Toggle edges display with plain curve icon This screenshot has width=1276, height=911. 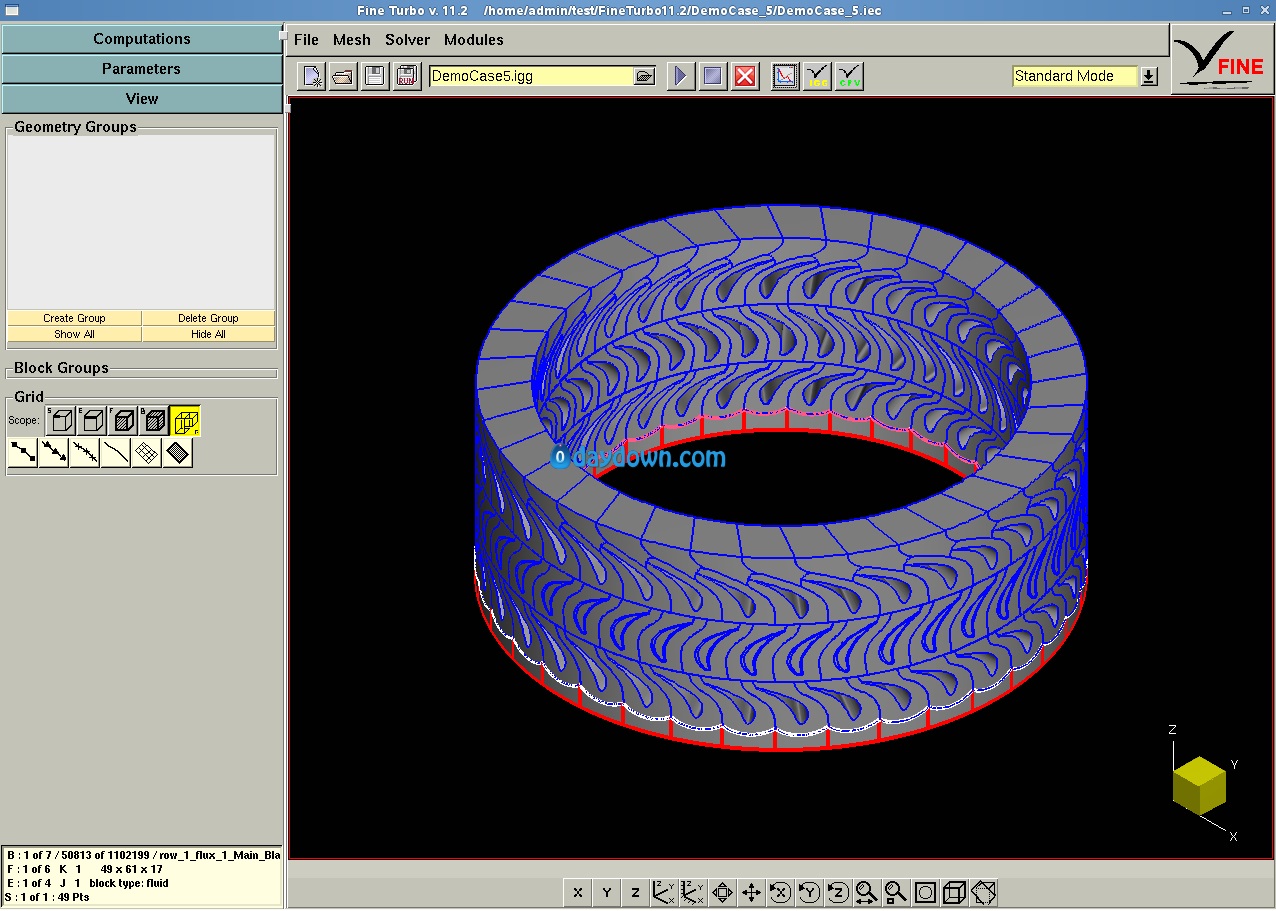click(116, 453)
